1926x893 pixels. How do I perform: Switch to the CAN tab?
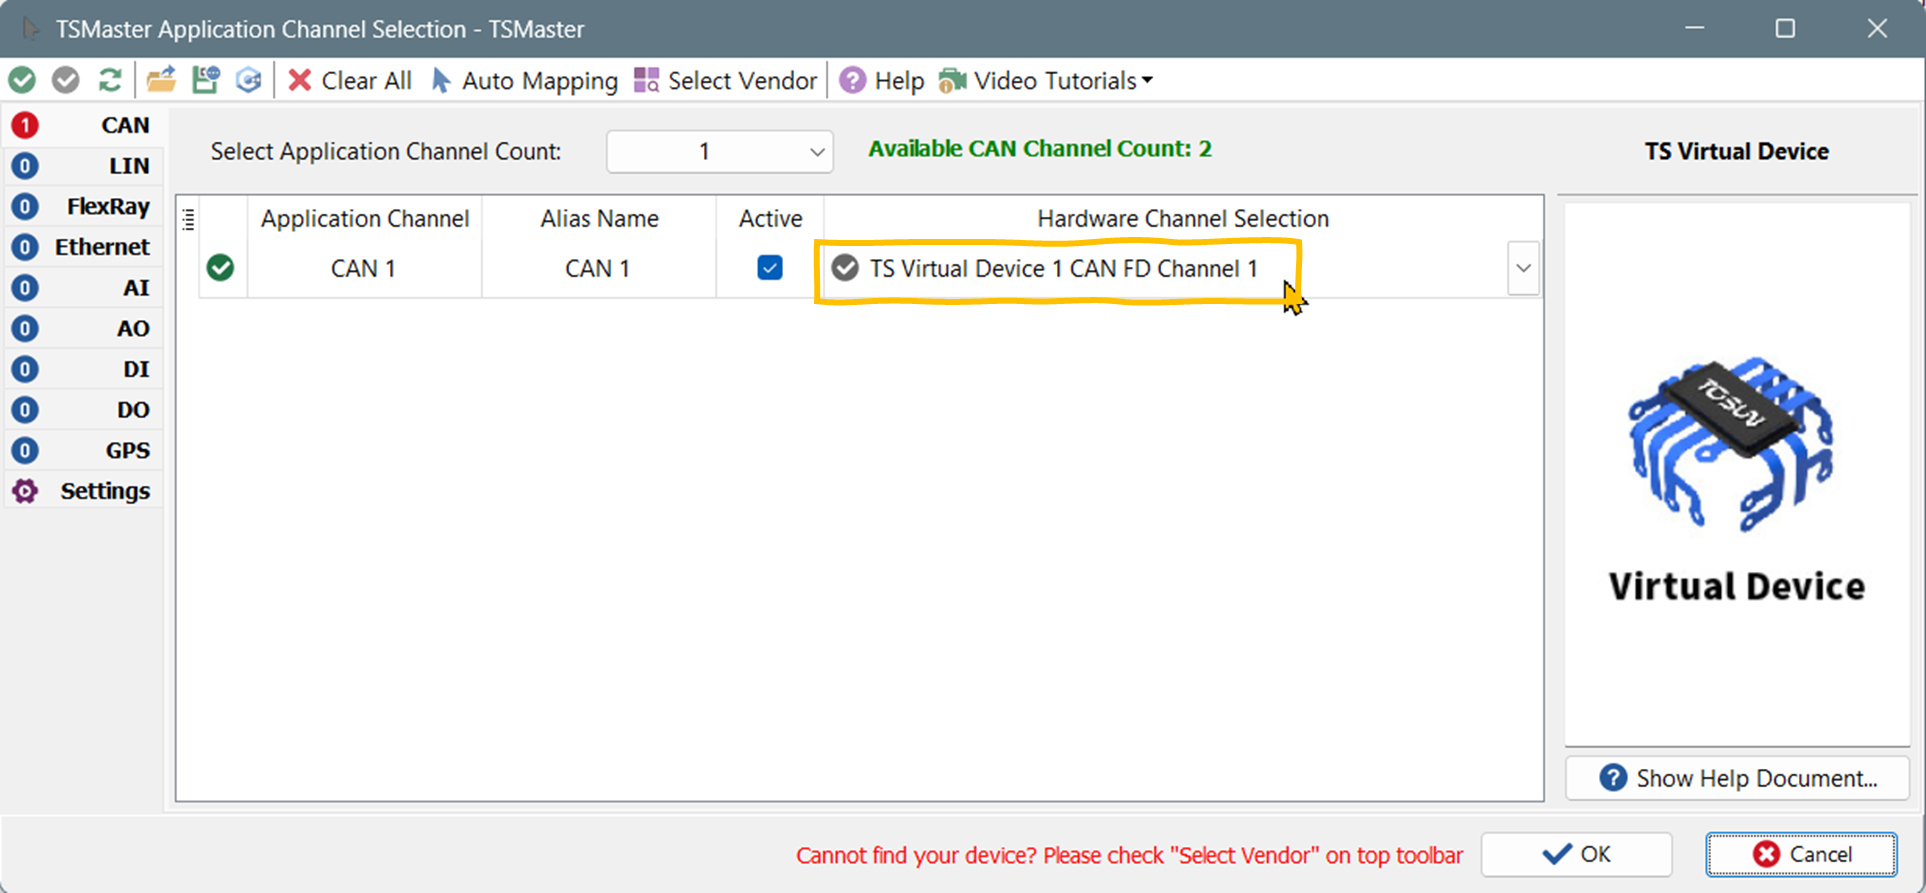pyautogui.click(x=82, y=125)
